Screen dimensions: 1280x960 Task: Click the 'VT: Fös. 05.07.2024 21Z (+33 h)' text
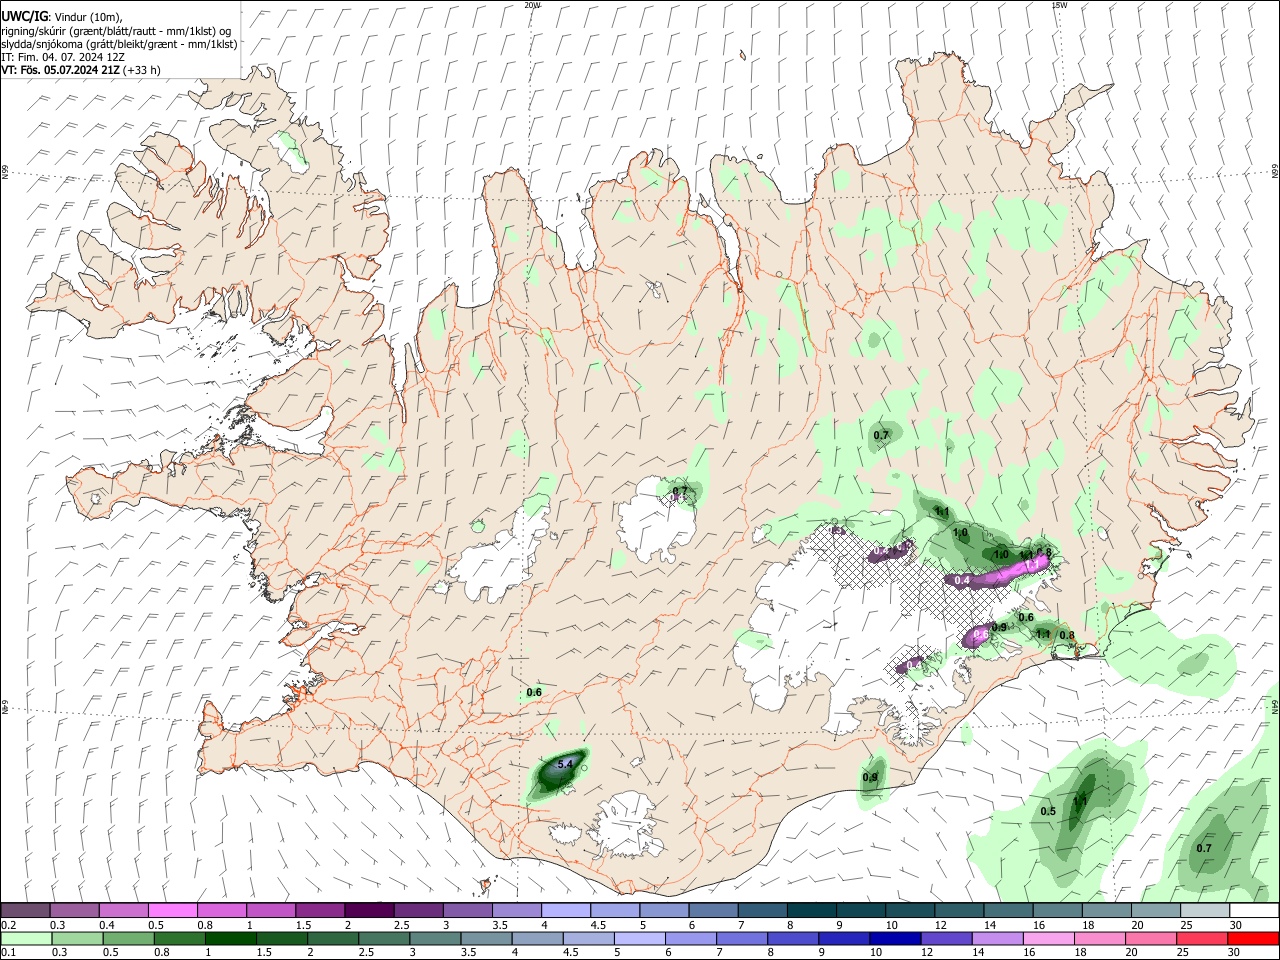(x=81, y=70)
